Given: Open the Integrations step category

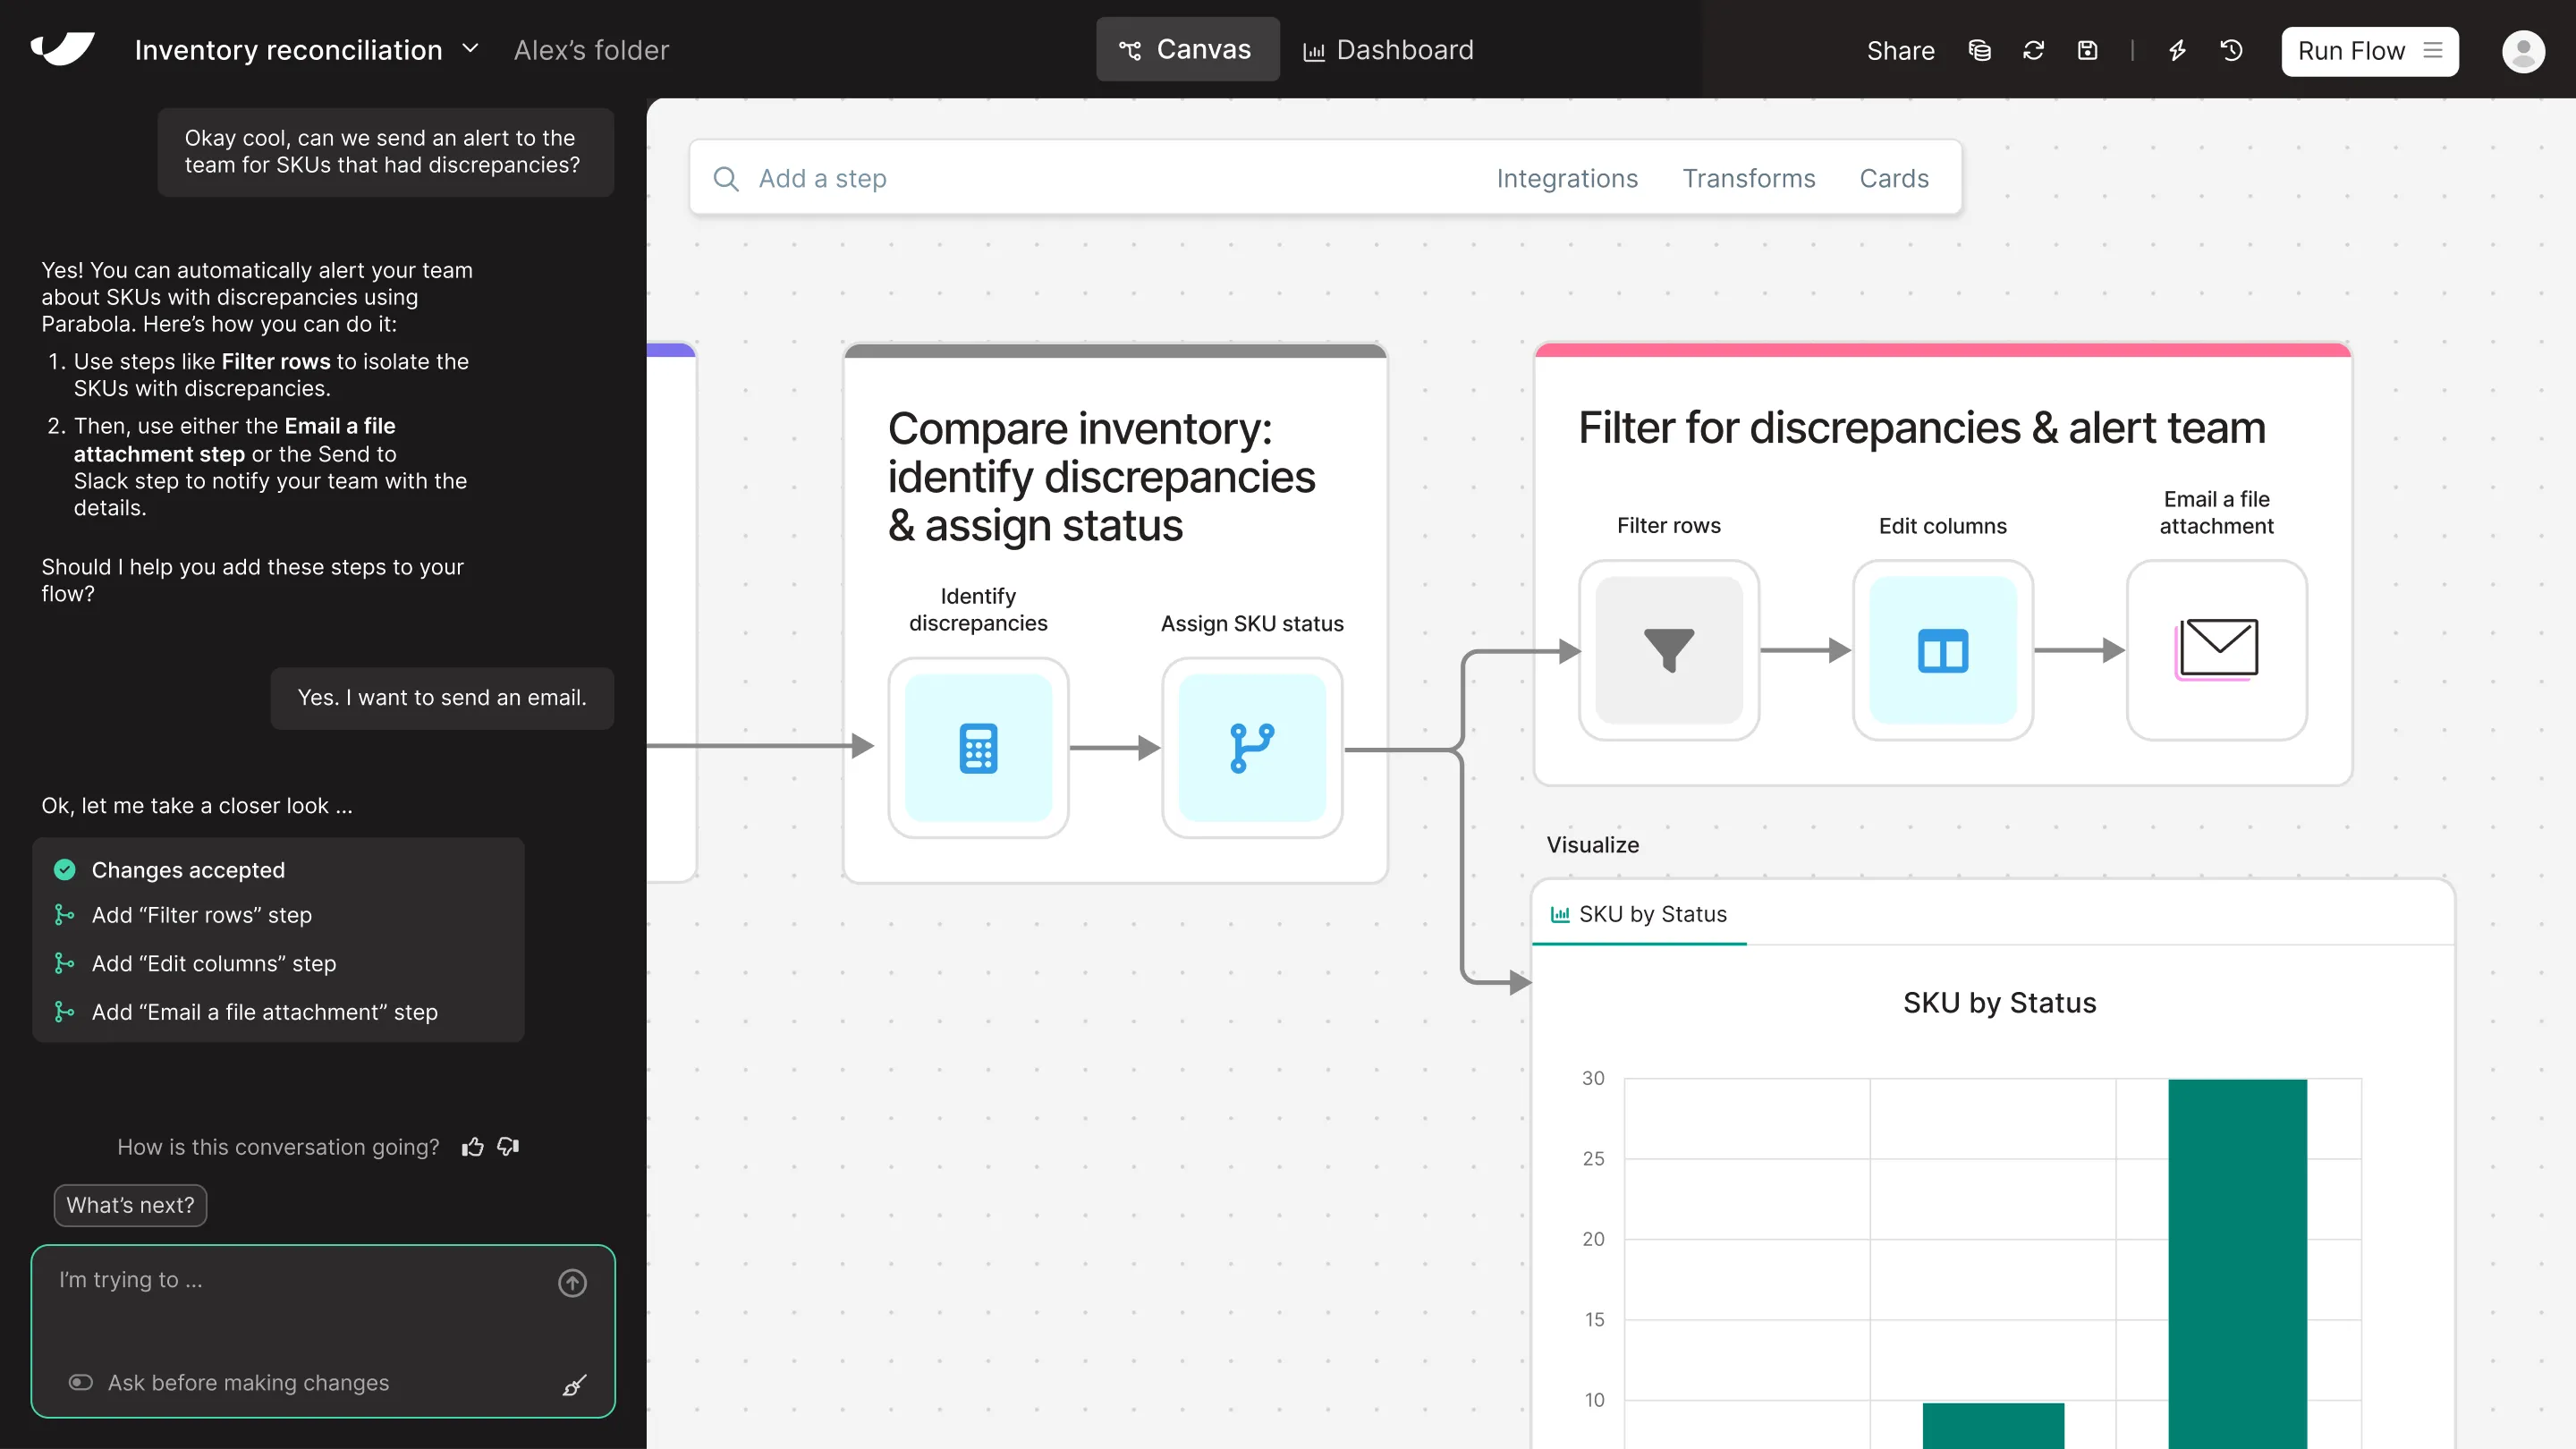Looking at the screenshot, I should click(x=1567, y=178).
